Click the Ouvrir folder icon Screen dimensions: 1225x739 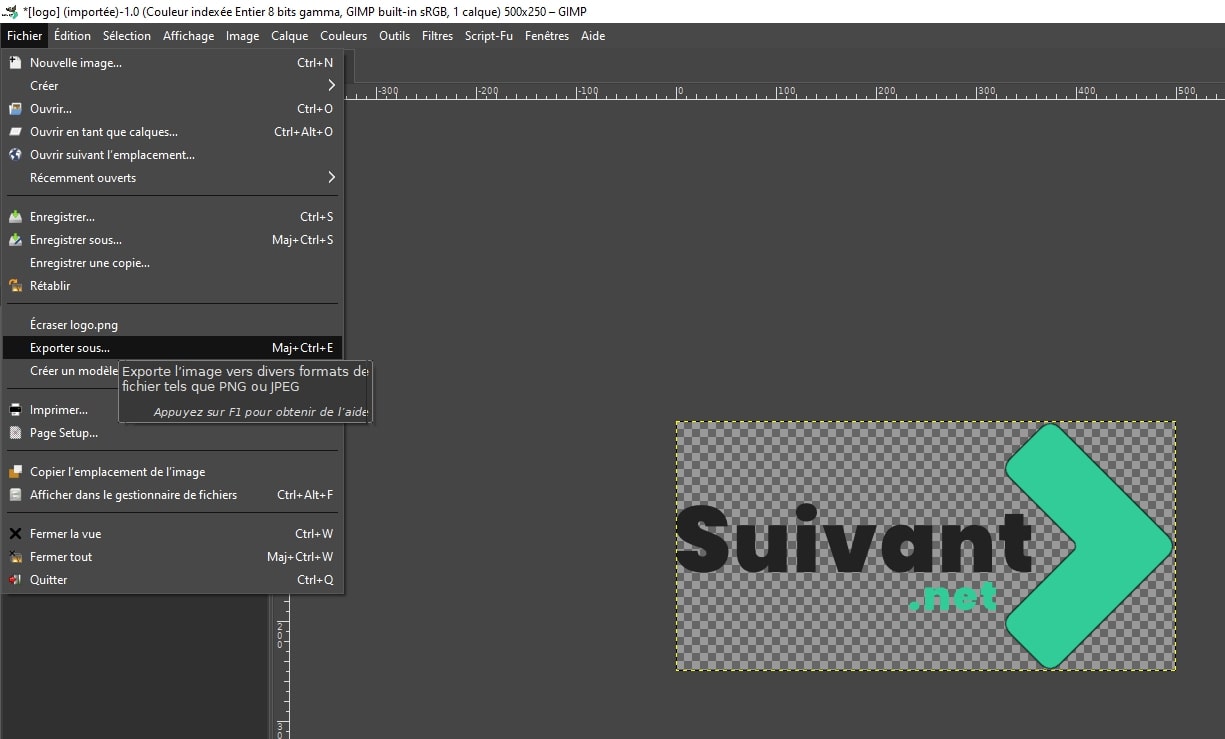pos(15,109)
